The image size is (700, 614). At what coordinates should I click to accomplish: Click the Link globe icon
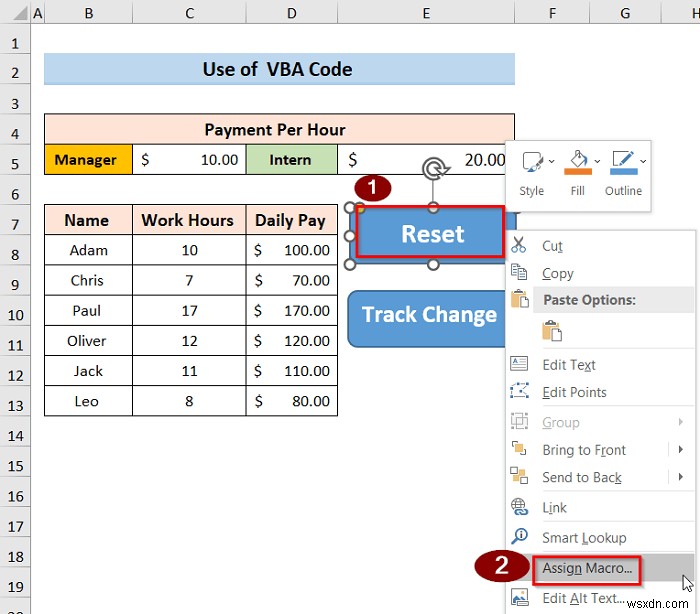click(x=519, y=507)
